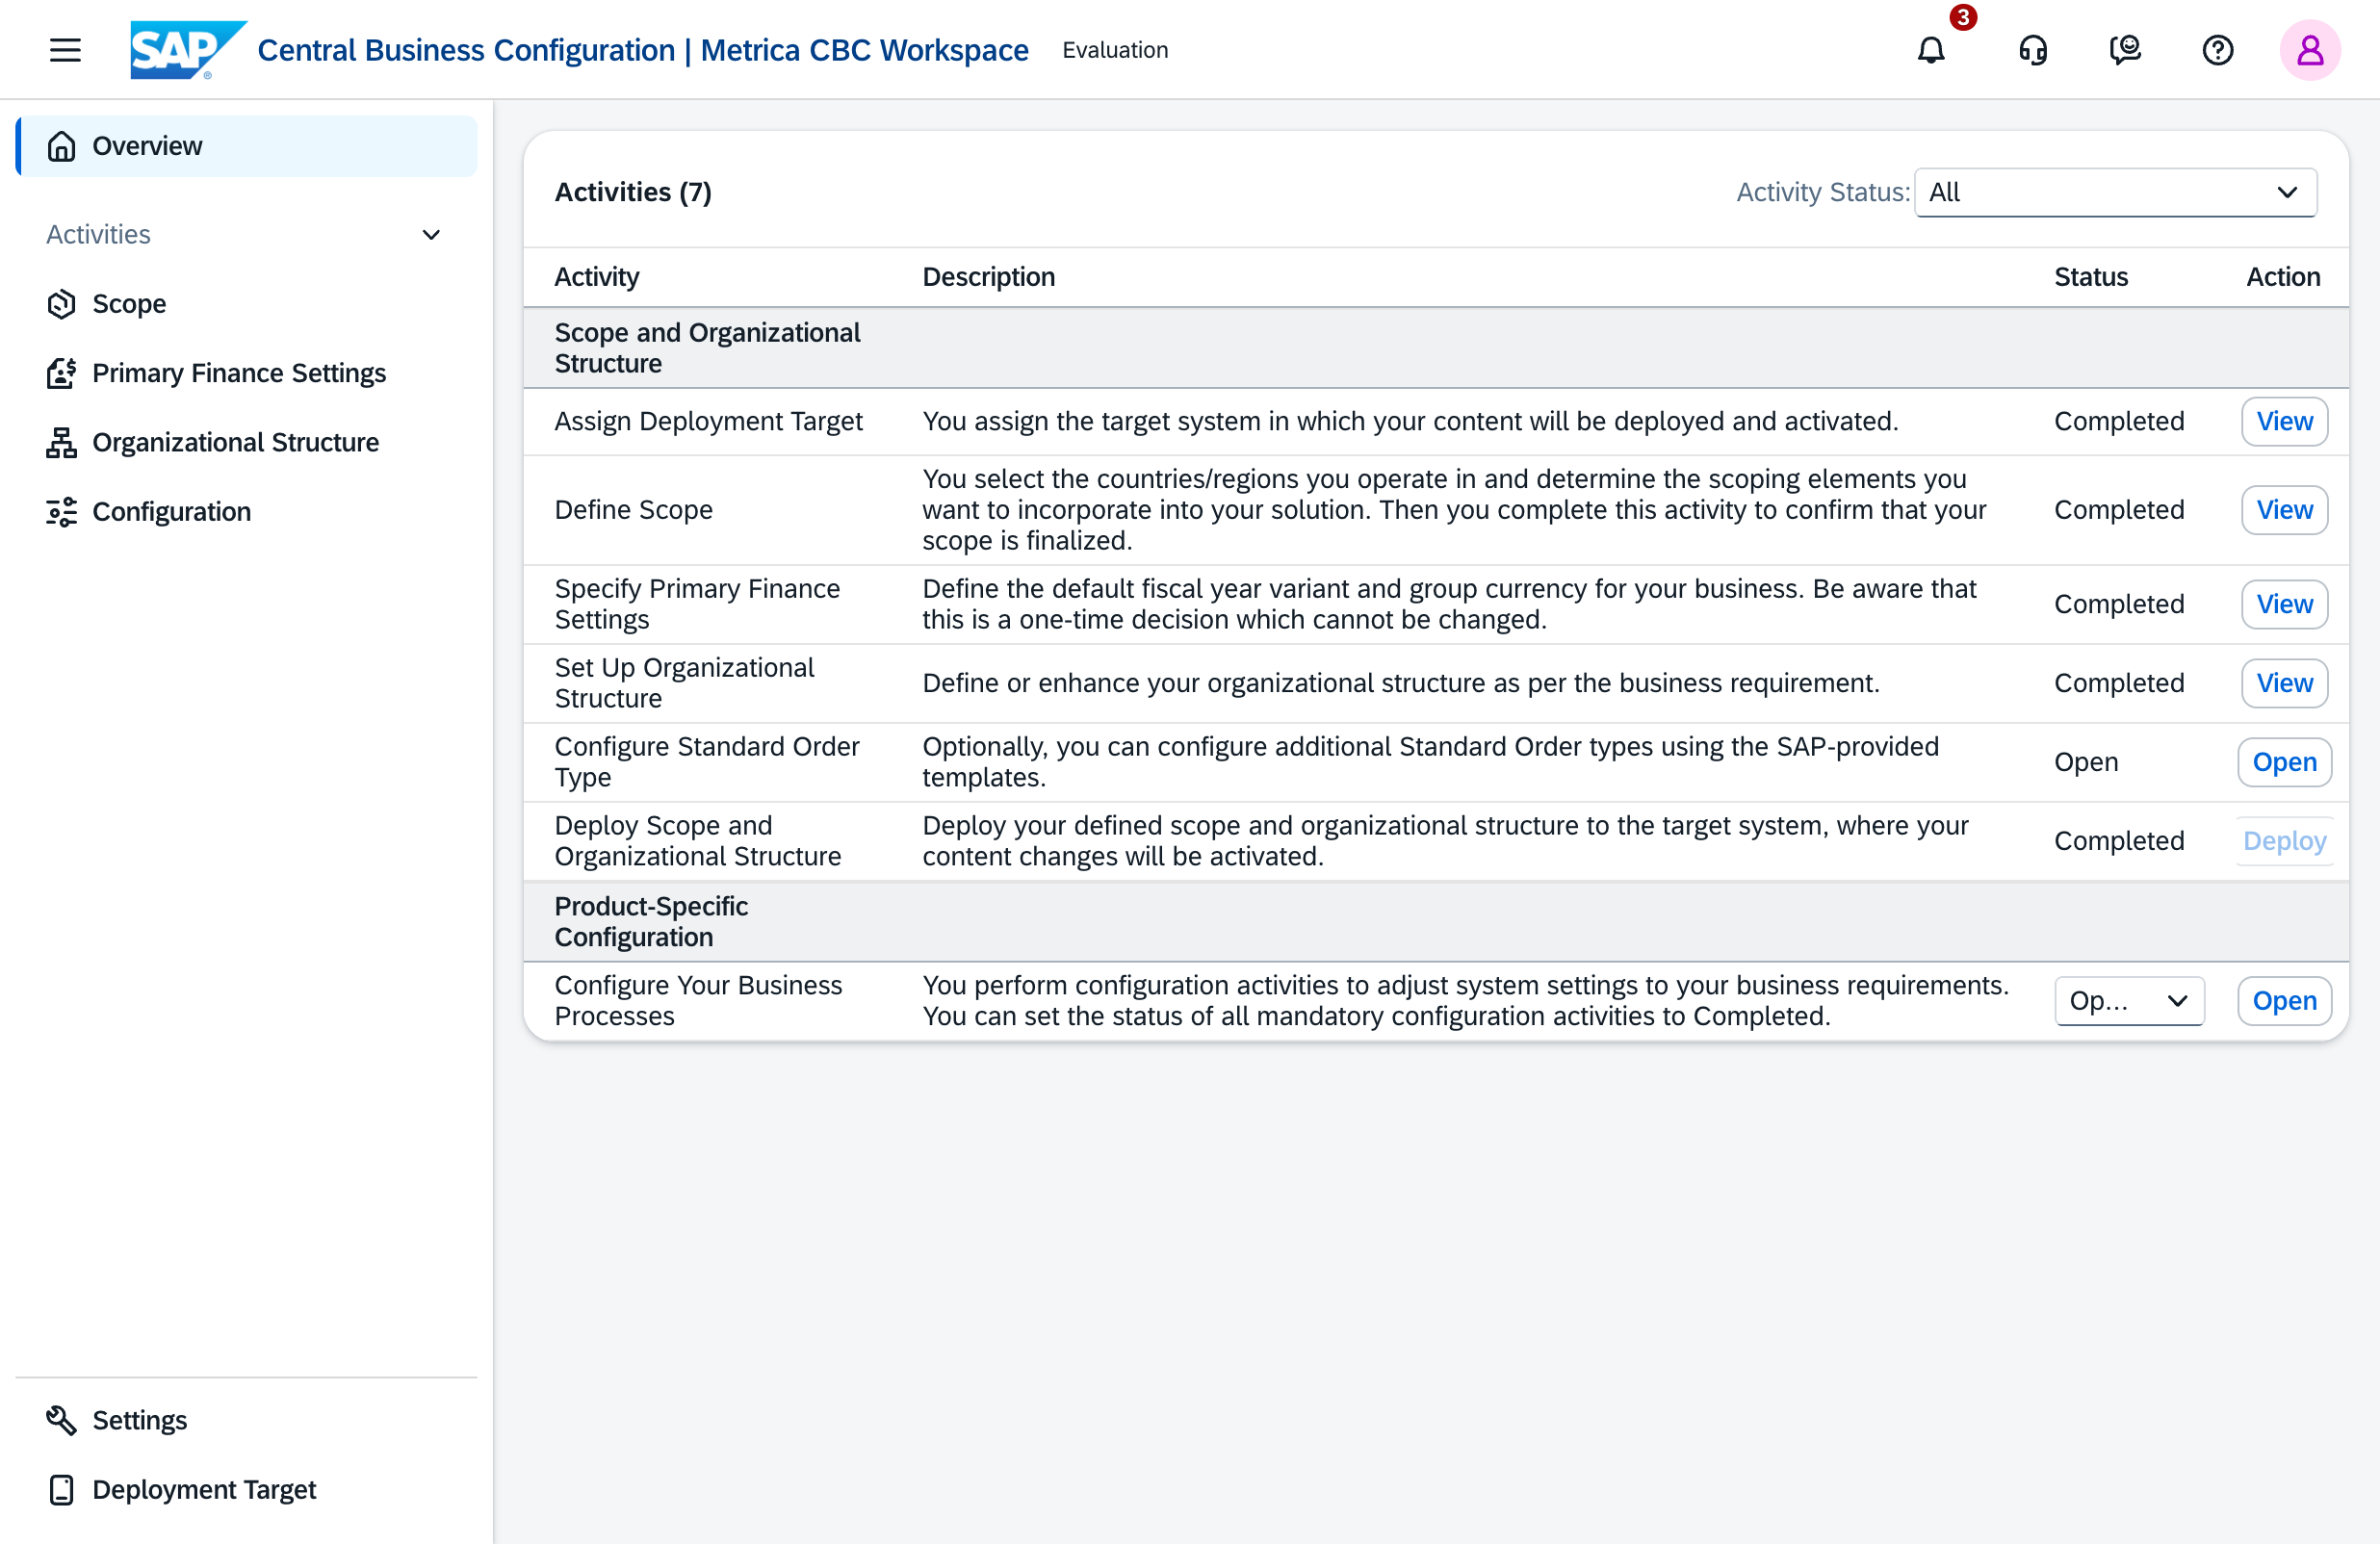This screenshot has height=1544, width=2380.
Task: Click the Description column header
Action: point(988,277)
